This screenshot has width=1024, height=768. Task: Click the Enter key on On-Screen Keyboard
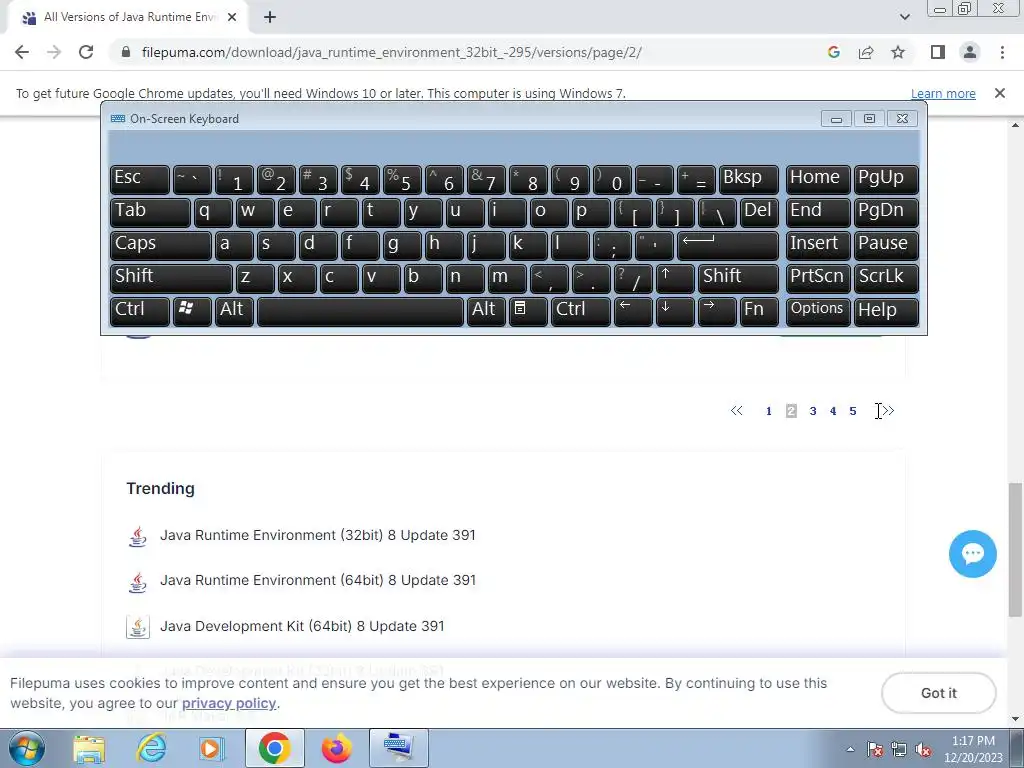click(x=728, y=245)
